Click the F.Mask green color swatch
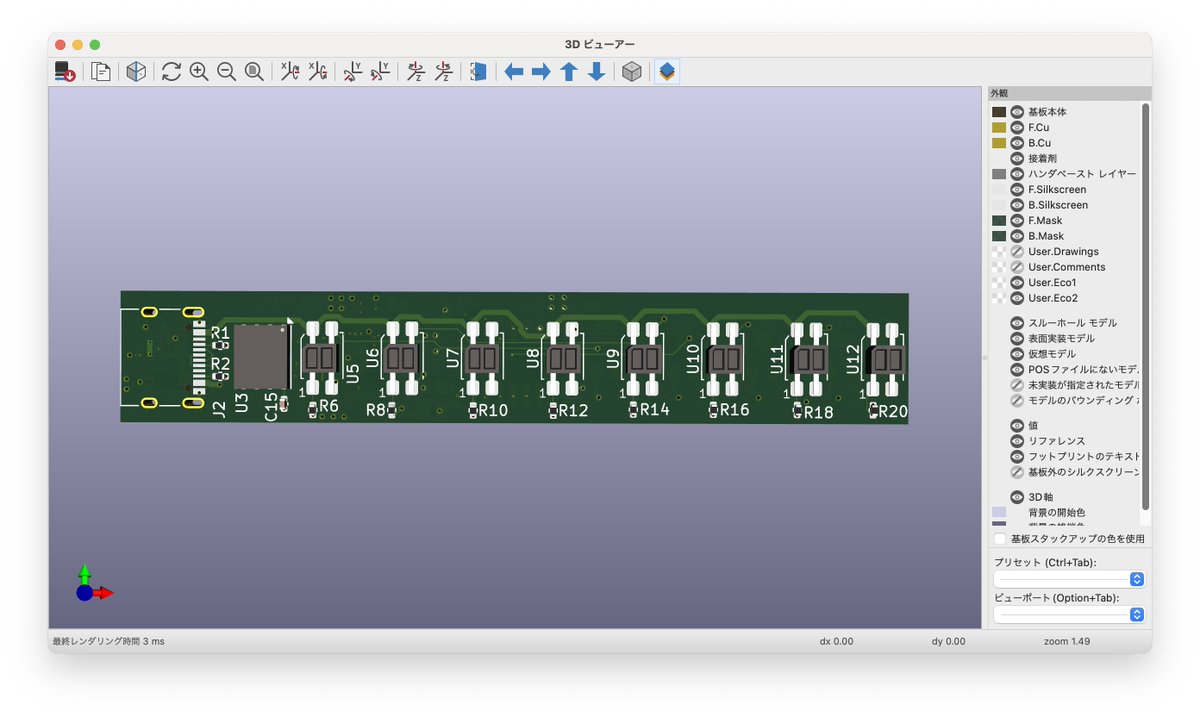Image resolution: width=1200 pixels, height=717 pixels. click(999, 220)
